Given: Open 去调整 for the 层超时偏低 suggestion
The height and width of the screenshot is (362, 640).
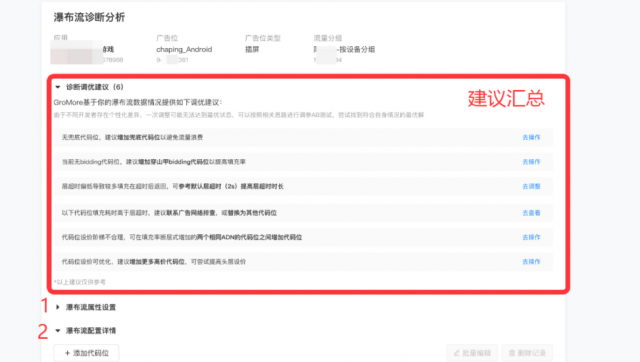Looking at the screenshot, I should pyautogui.click(x=531, y=186).
